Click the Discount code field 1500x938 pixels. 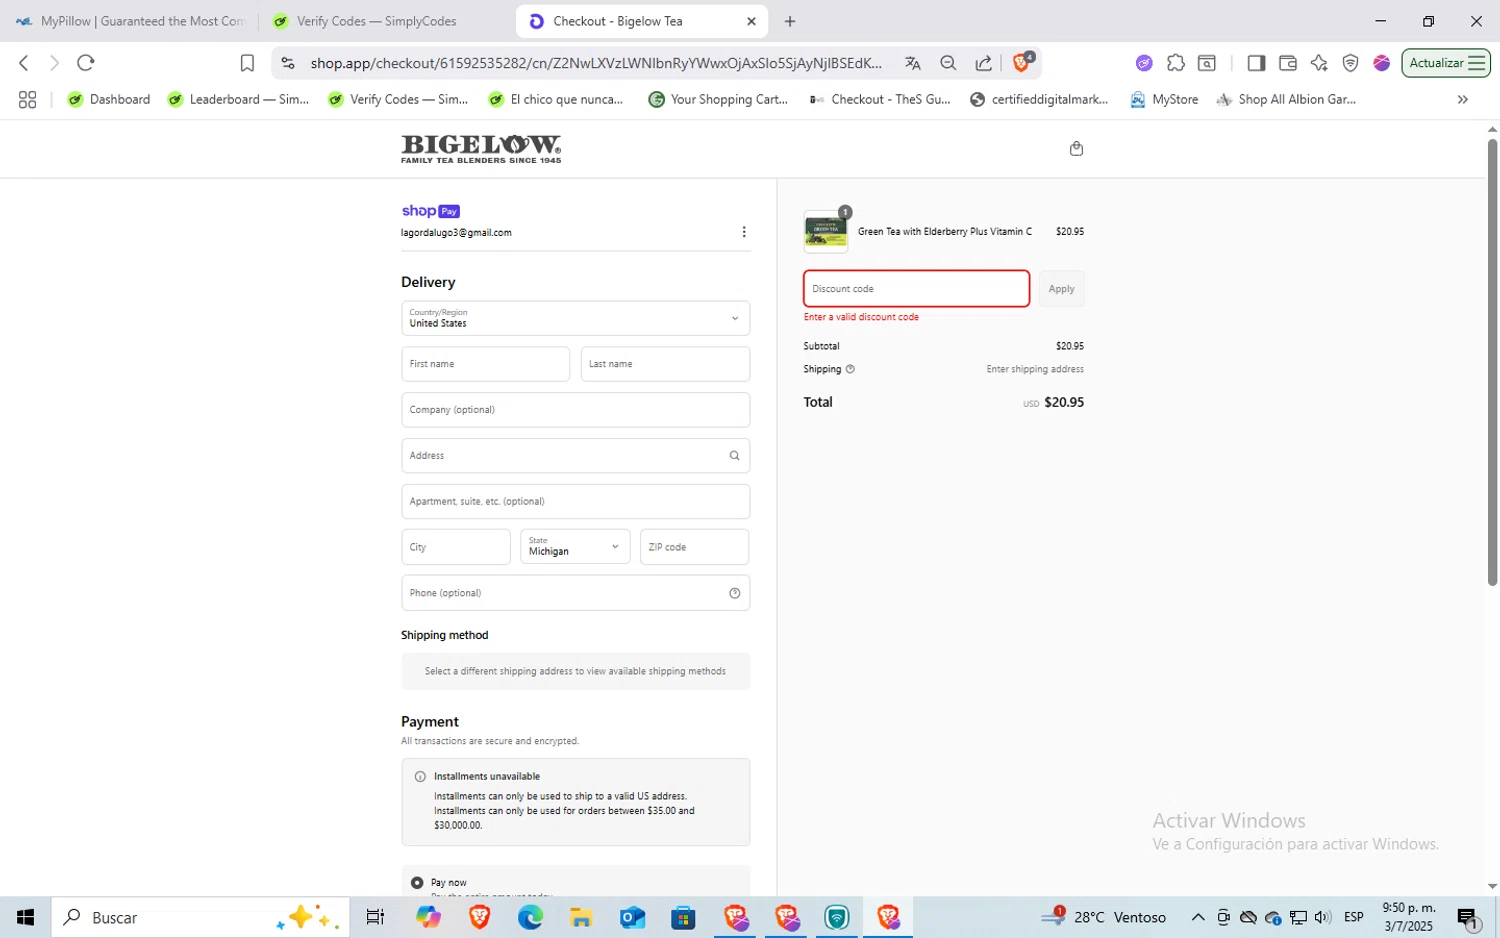tap(916, 289)
